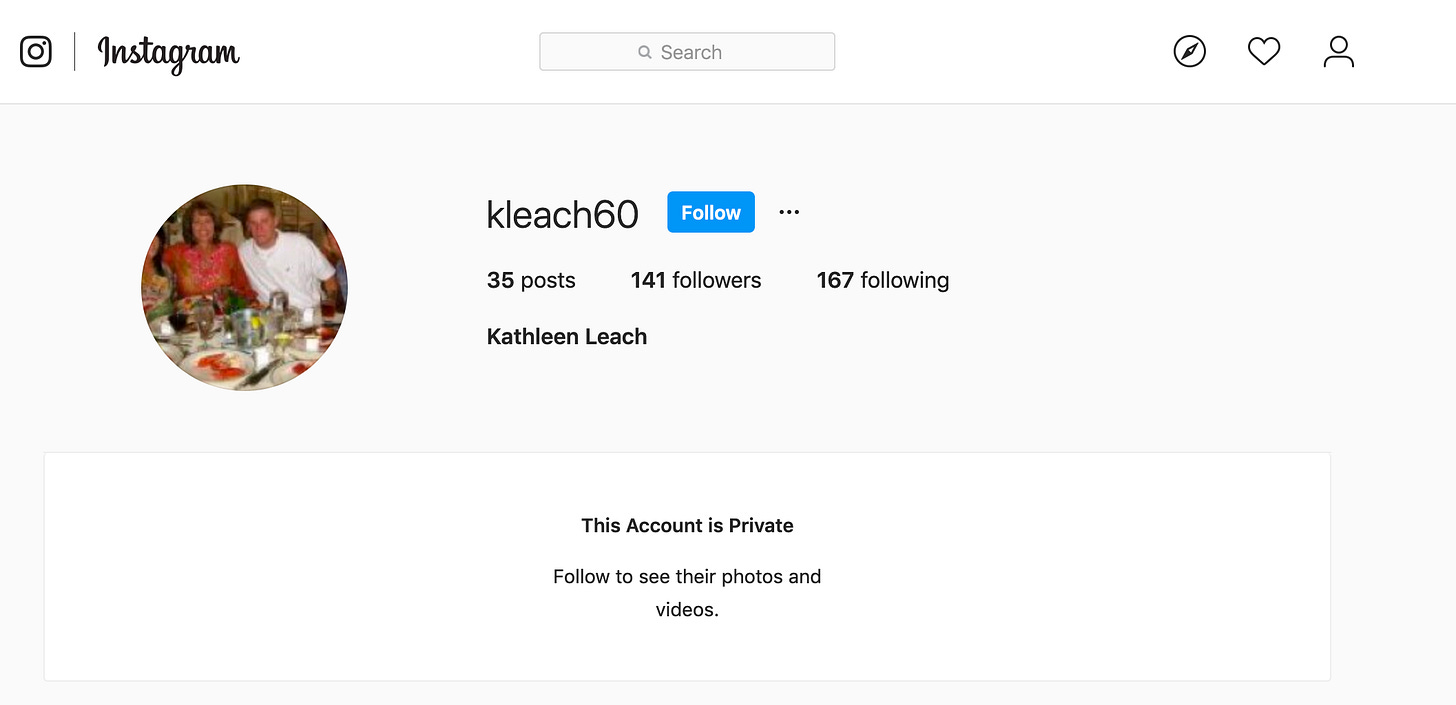View the 167 following list

[883, 281]
